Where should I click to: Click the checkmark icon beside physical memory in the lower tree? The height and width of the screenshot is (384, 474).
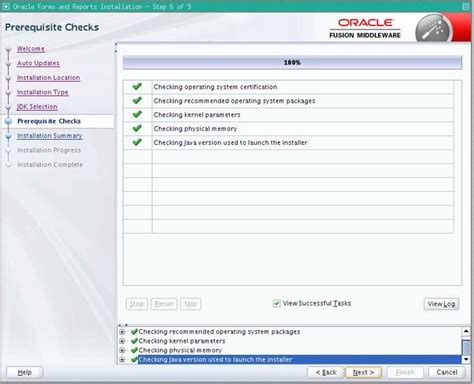pos(134,350)
